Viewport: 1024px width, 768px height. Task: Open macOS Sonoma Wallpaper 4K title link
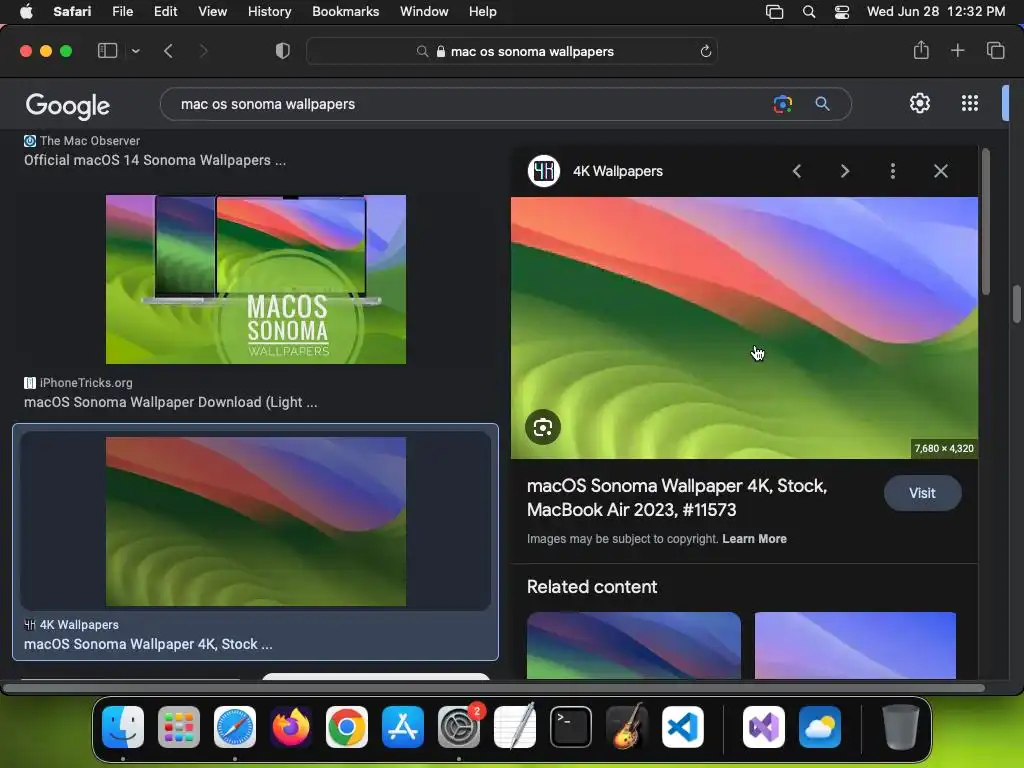[x=677, y=498]
